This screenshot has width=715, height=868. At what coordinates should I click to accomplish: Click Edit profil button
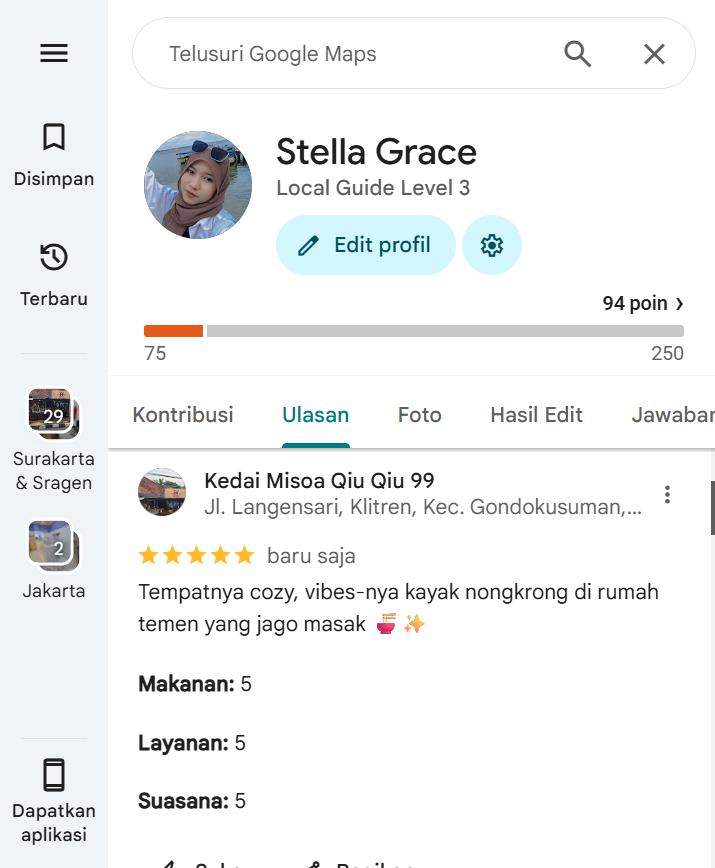coord(365,245)
